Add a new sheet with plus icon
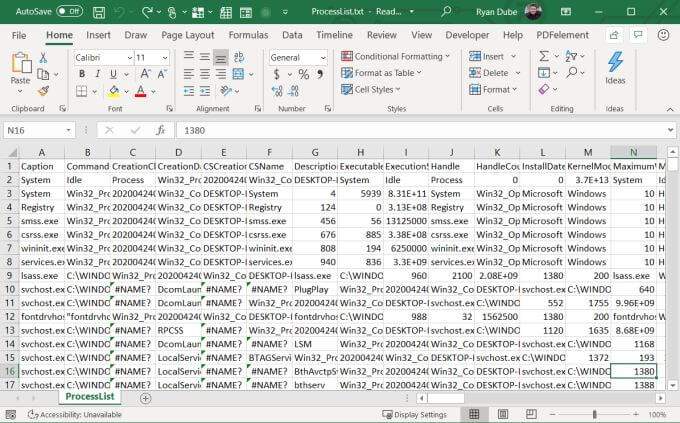The height and width of the screenshot is (423, 680). tap(145, 398)
